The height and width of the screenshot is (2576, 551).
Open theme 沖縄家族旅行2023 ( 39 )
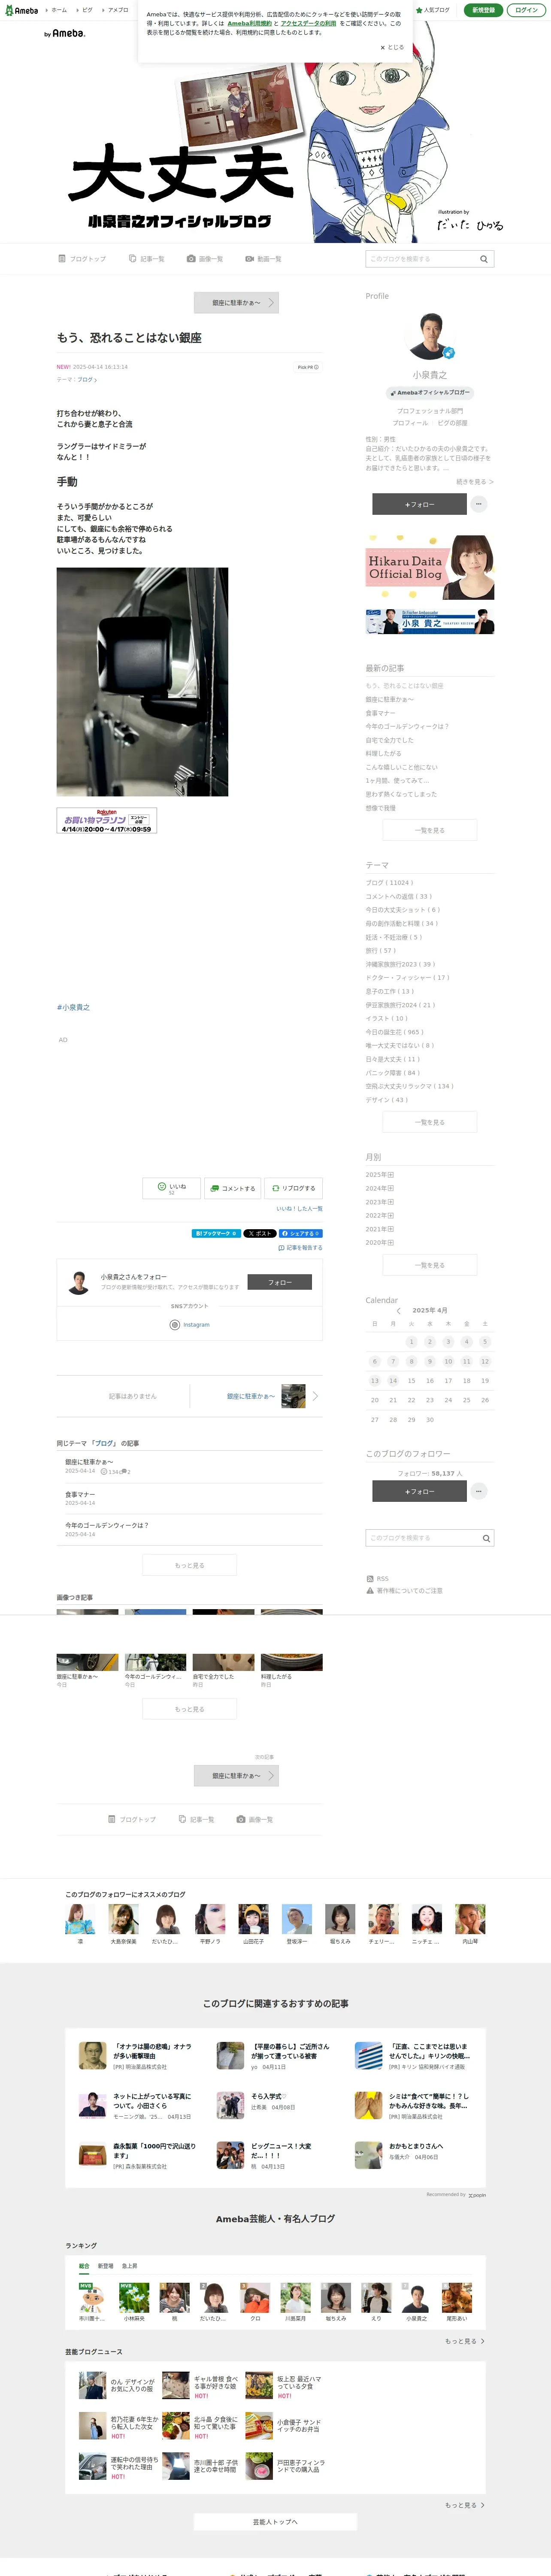(400, 965)
